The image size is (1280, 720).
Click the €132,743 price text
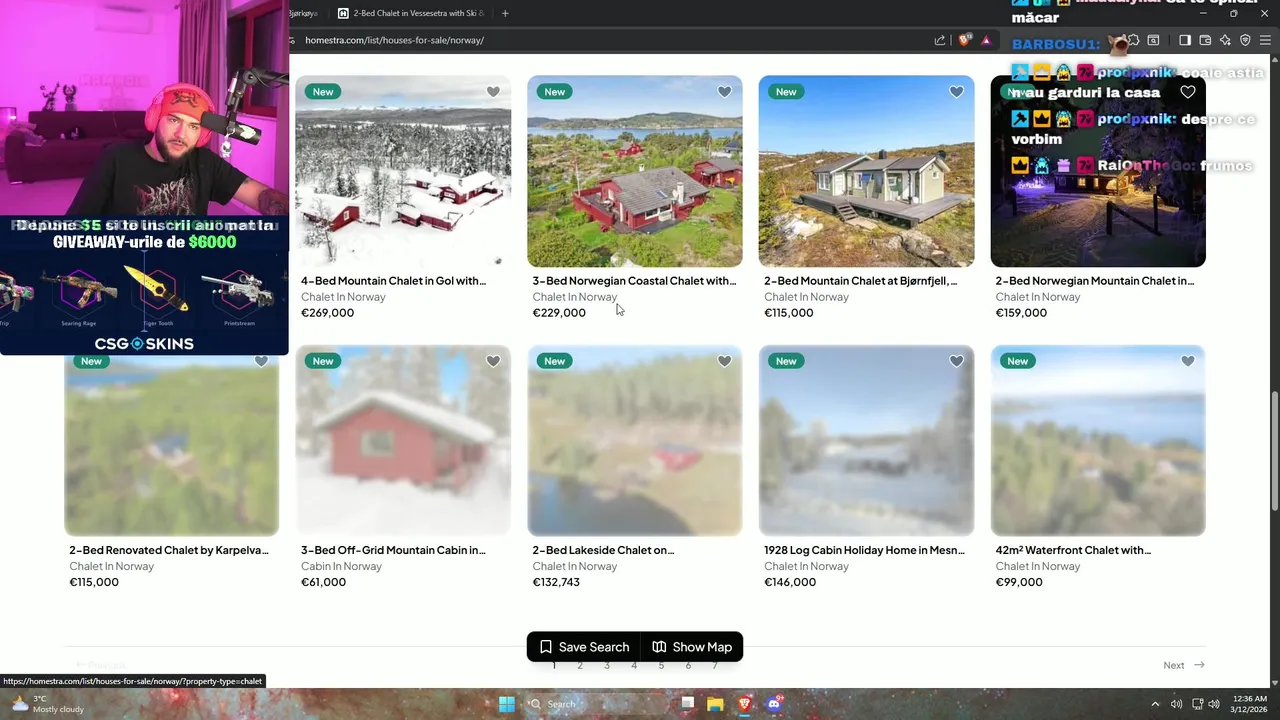coord(556,582)
